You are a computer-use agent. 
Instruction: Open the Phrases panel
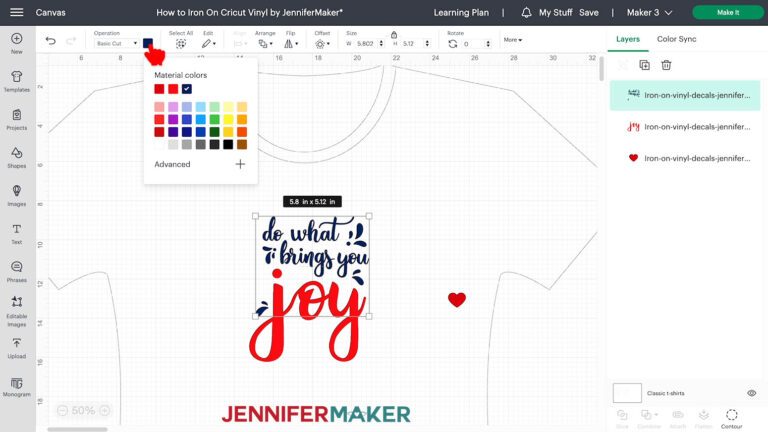(17, 272)
